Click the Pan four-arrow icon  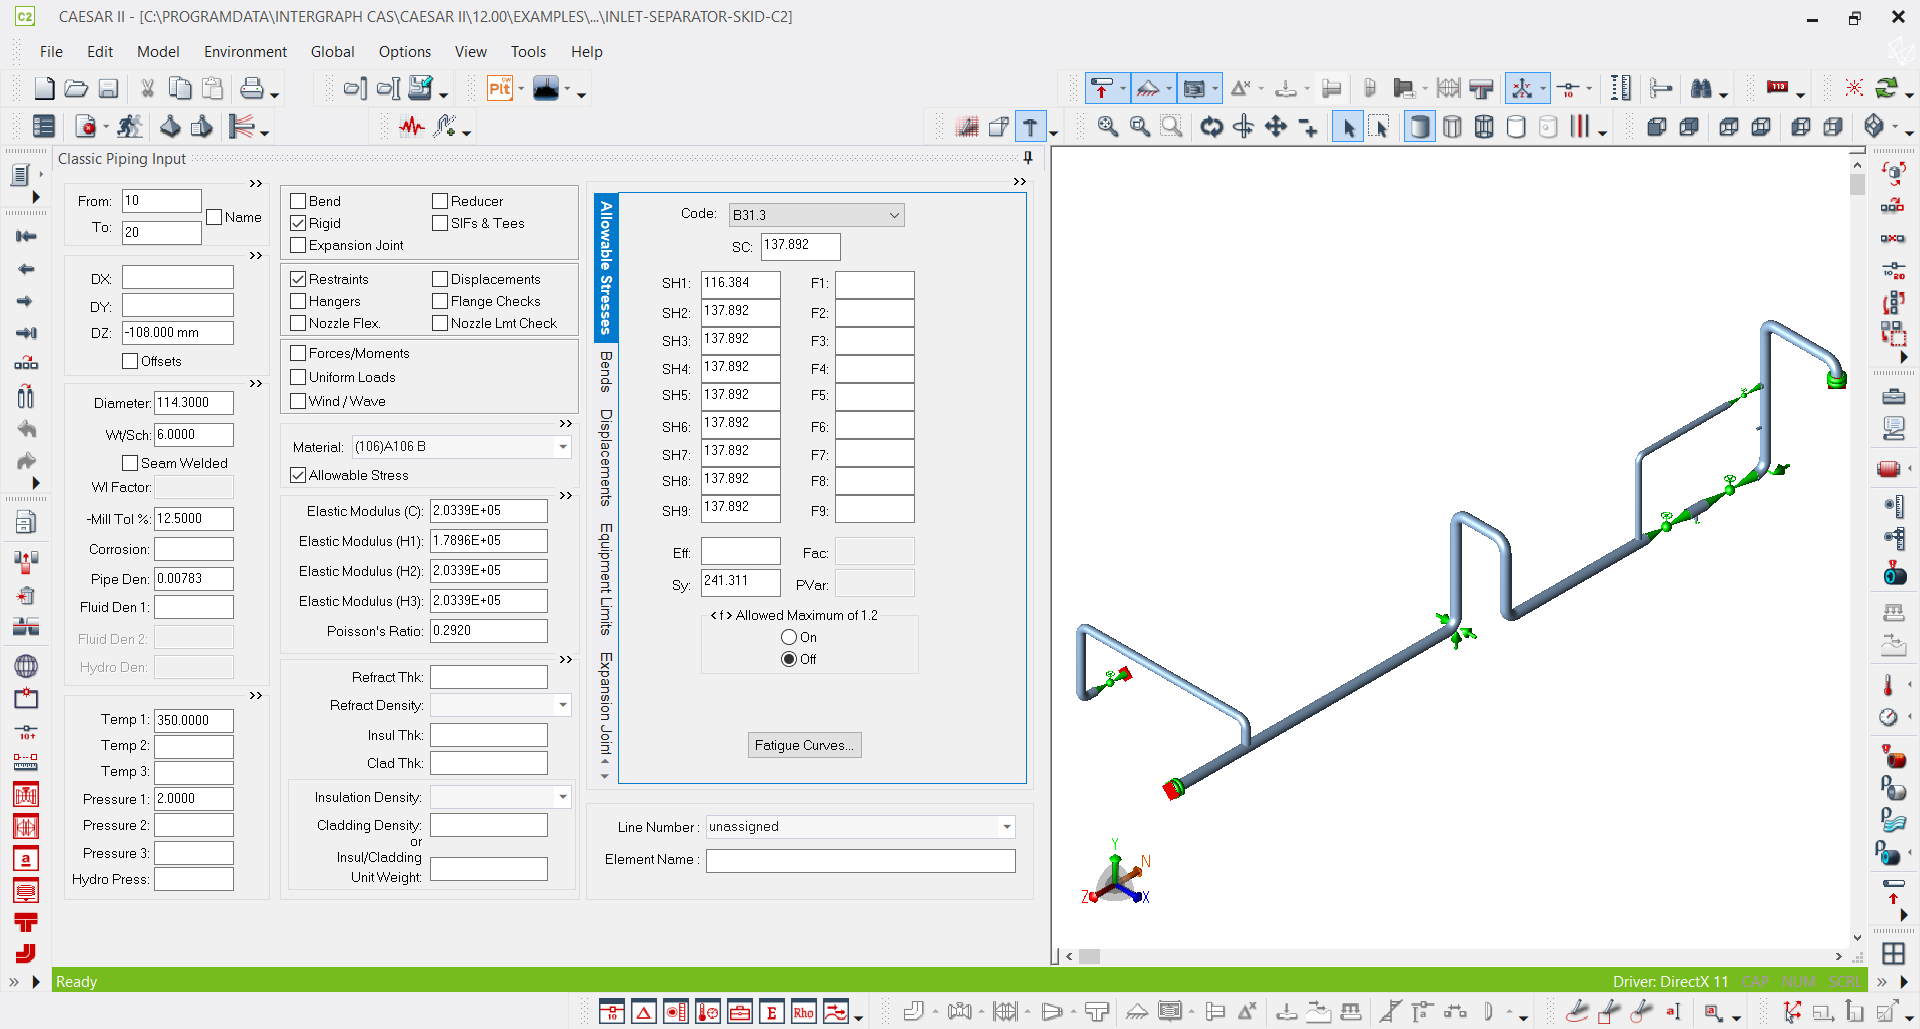coord(1276,126)
